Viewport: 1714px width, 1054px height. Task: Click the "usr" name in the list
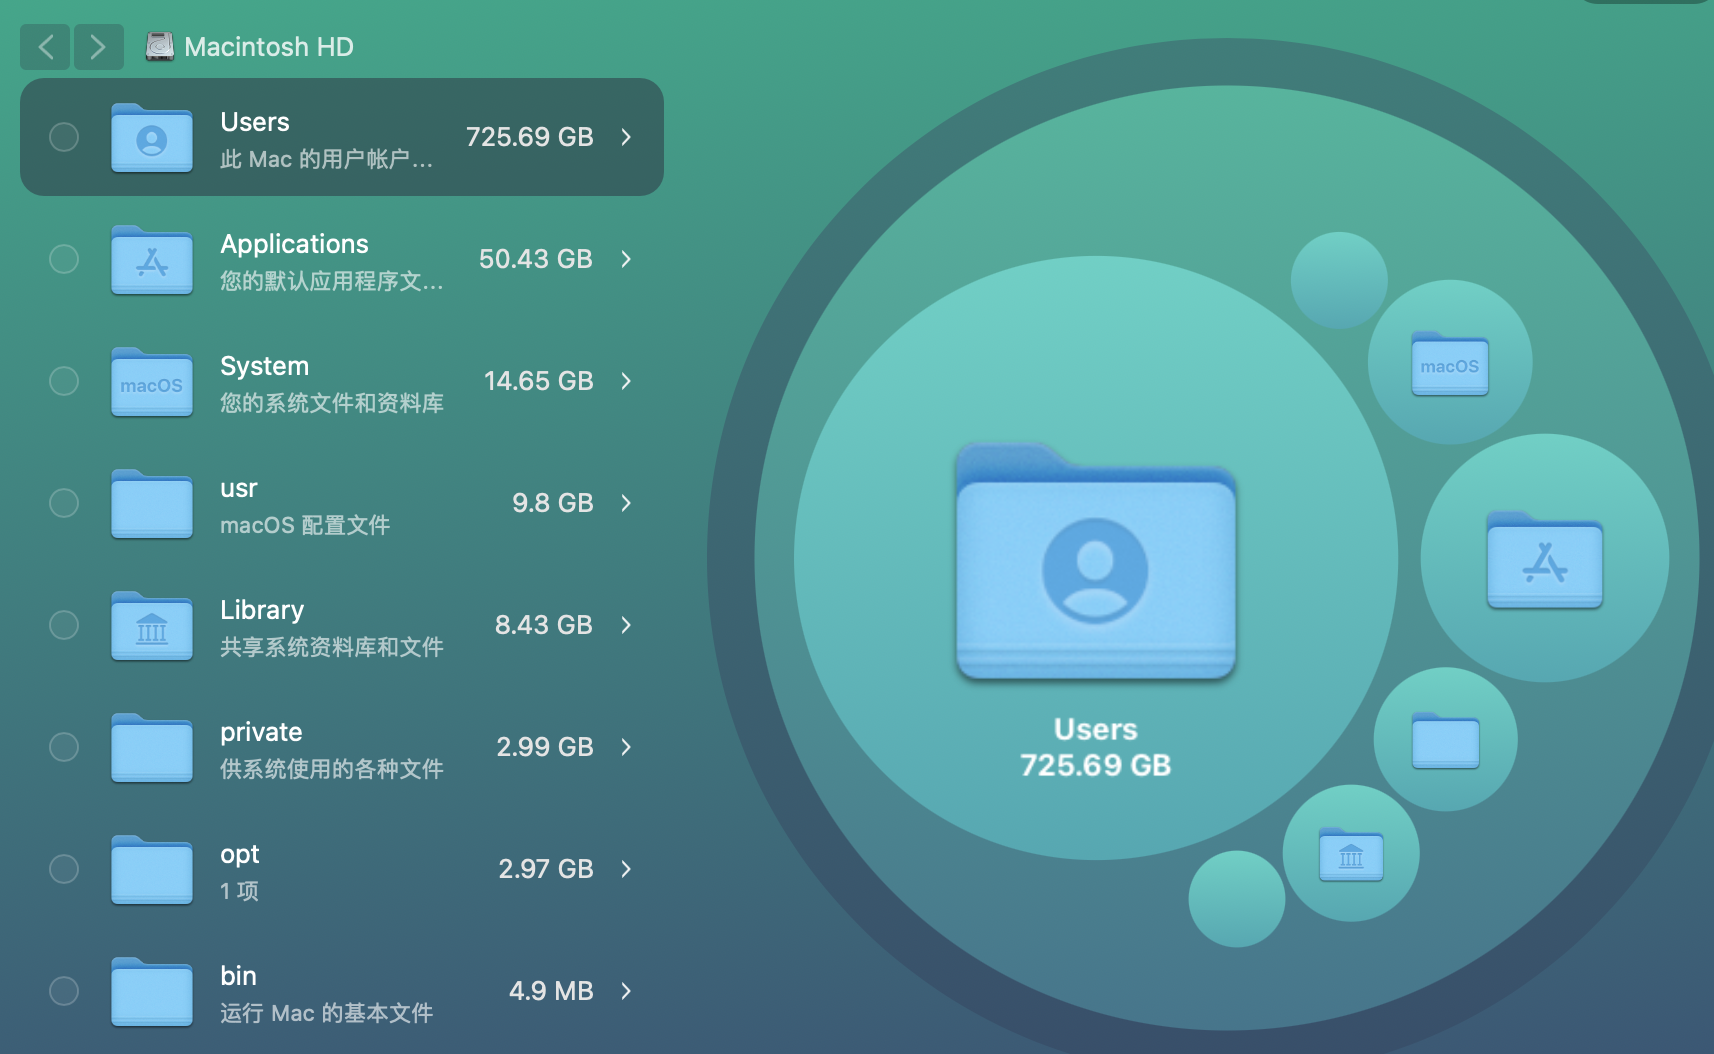[239, 489]
